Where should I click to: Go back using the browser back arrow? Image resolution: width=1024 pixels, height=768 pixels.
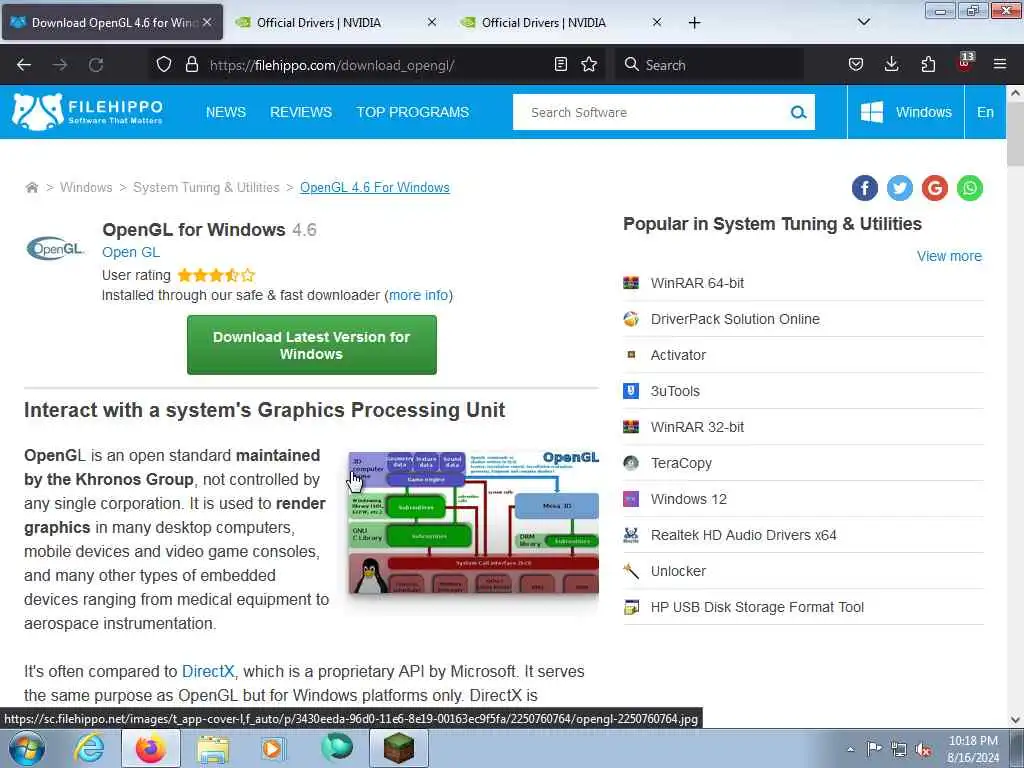24,65
